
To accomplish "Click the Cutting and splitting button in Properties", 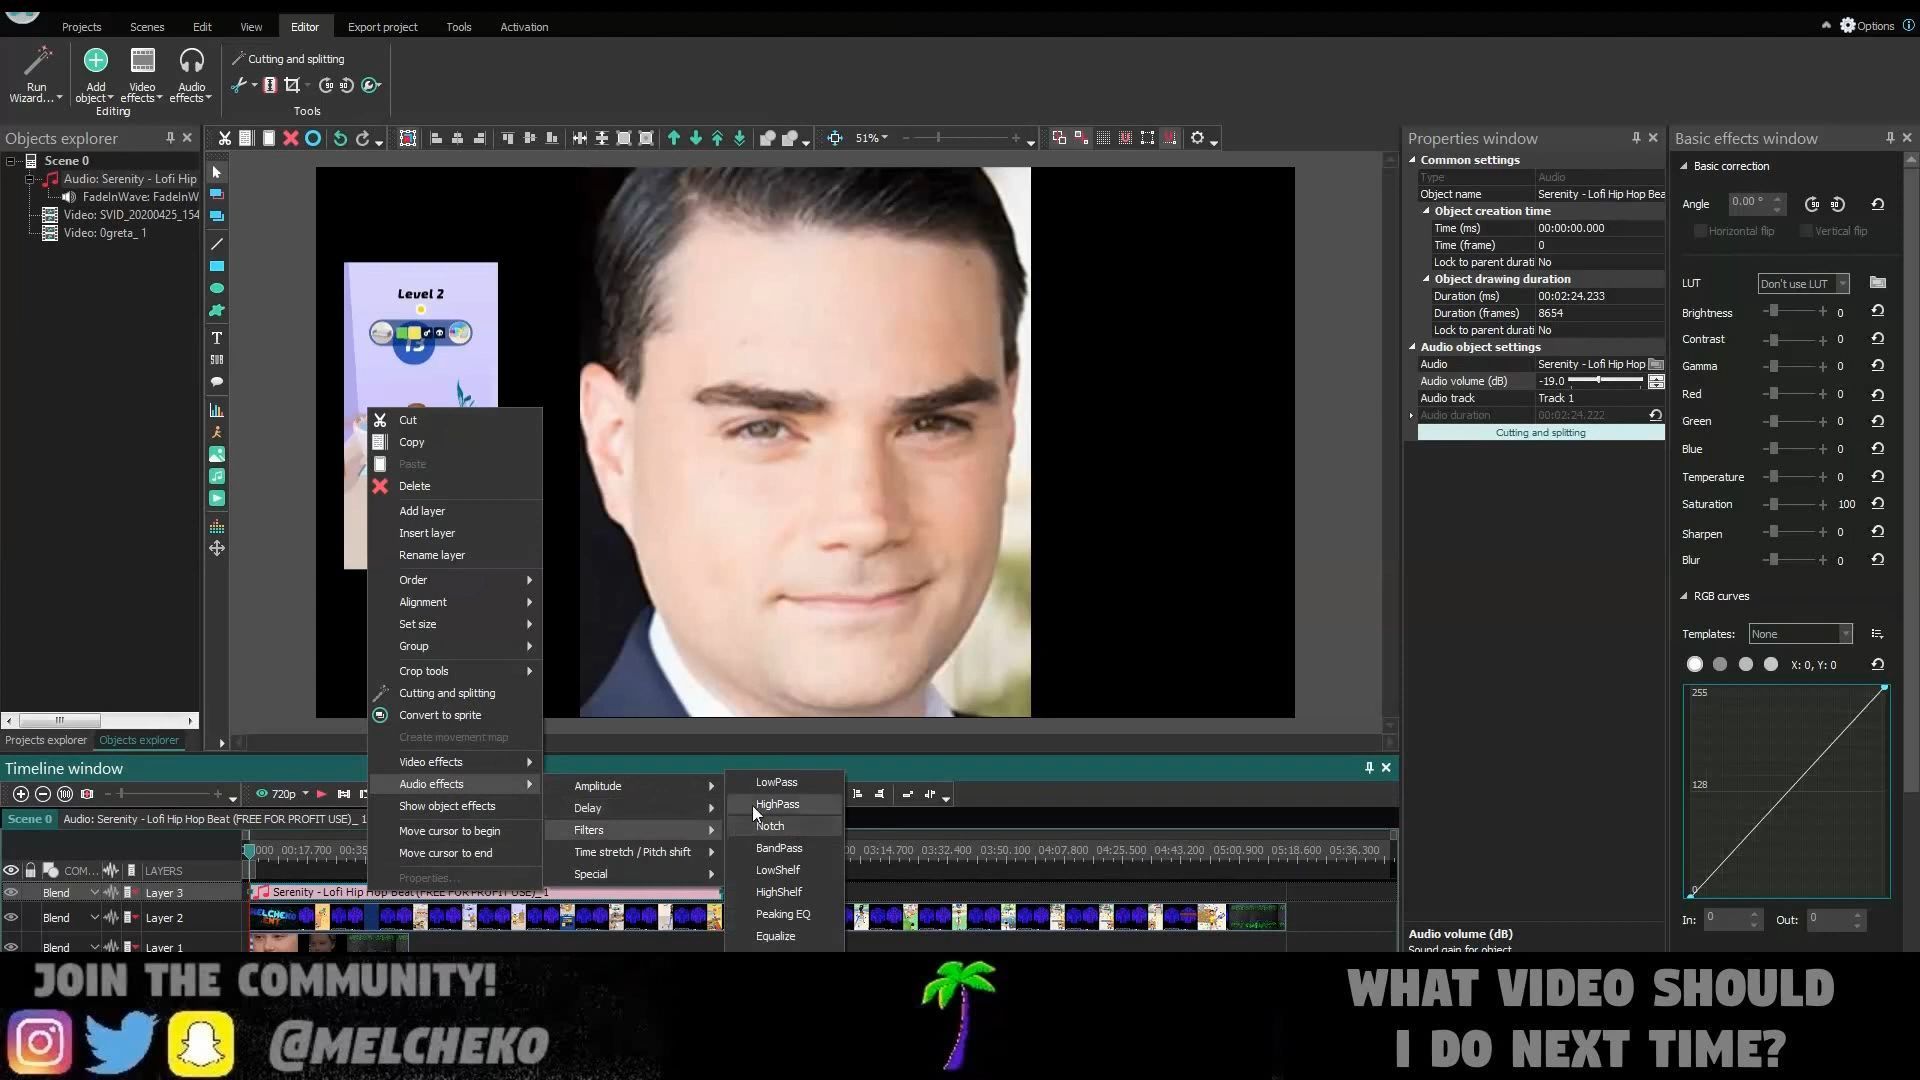I will 1540,433.
